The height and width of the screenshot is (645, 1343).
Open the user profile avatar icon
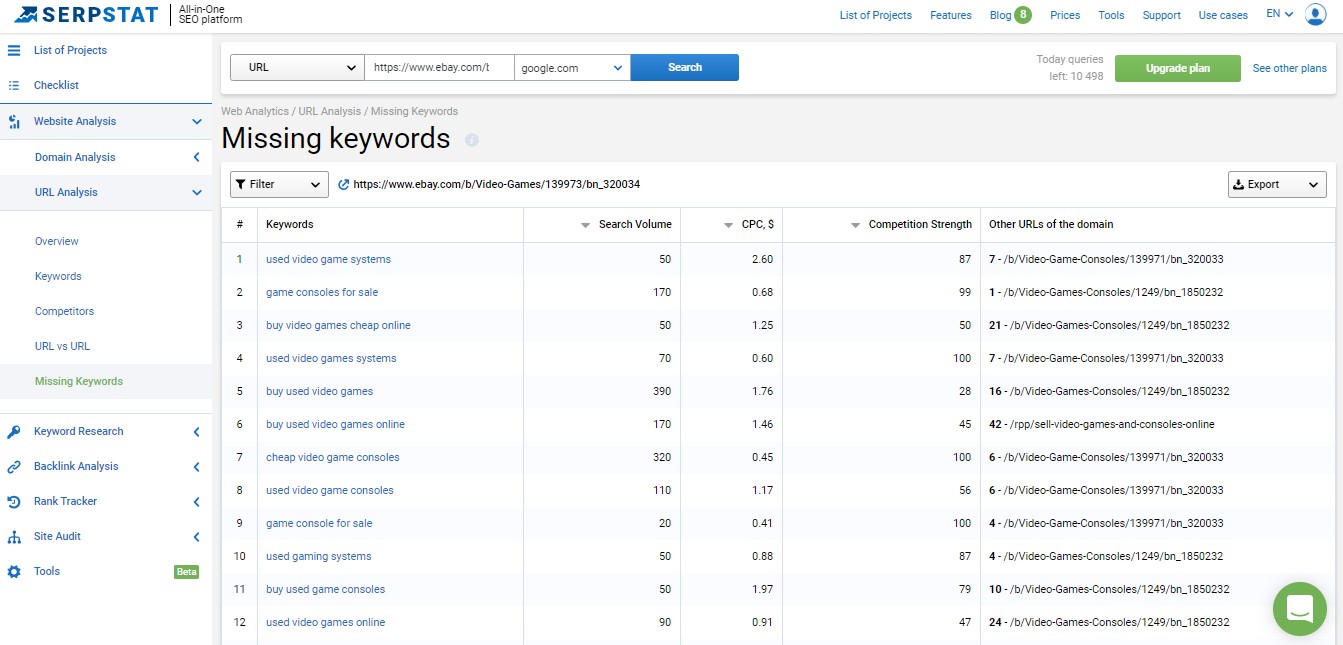pos(1315,14)
